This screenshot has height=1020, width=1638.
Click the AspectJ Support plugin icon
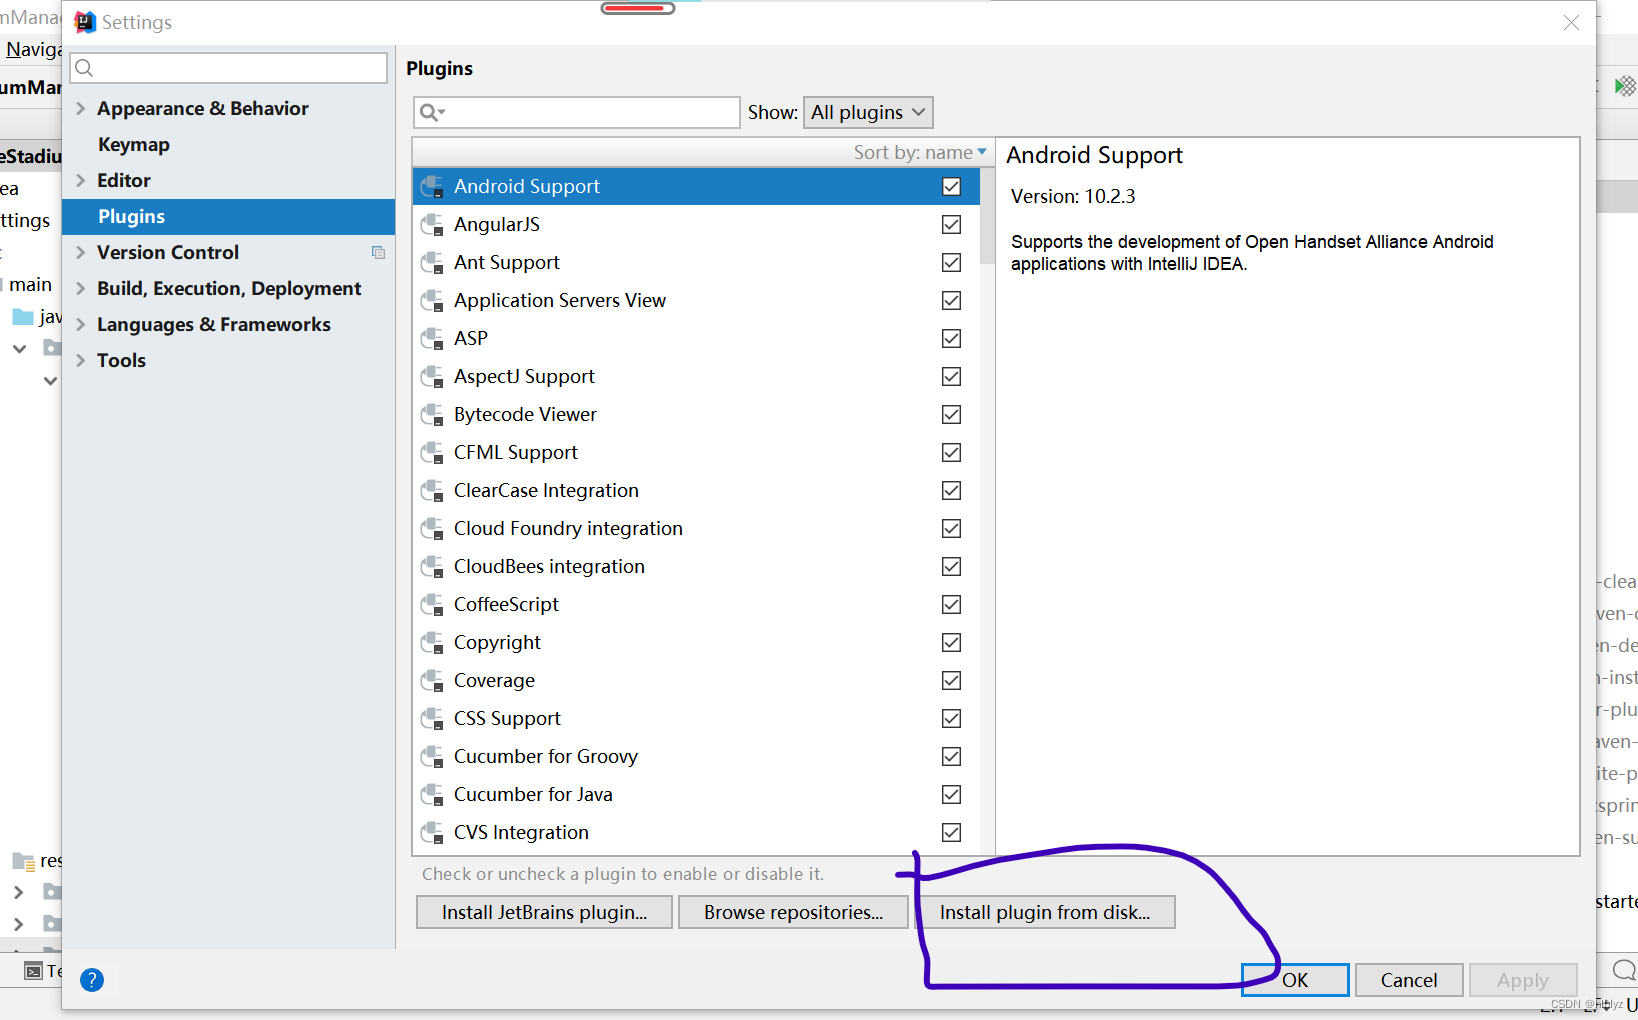click(x=432, y=376)
